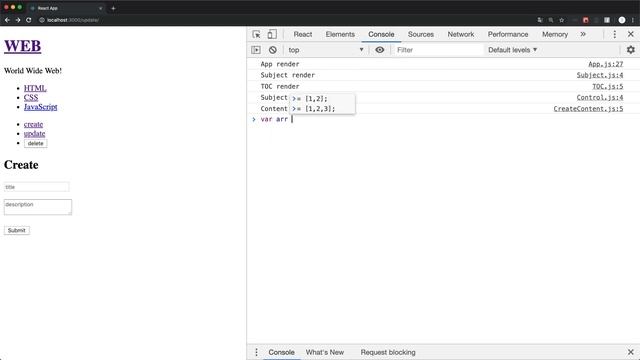
Task: Open CreateContent.js:5 source link
Action: coord(589,109)
